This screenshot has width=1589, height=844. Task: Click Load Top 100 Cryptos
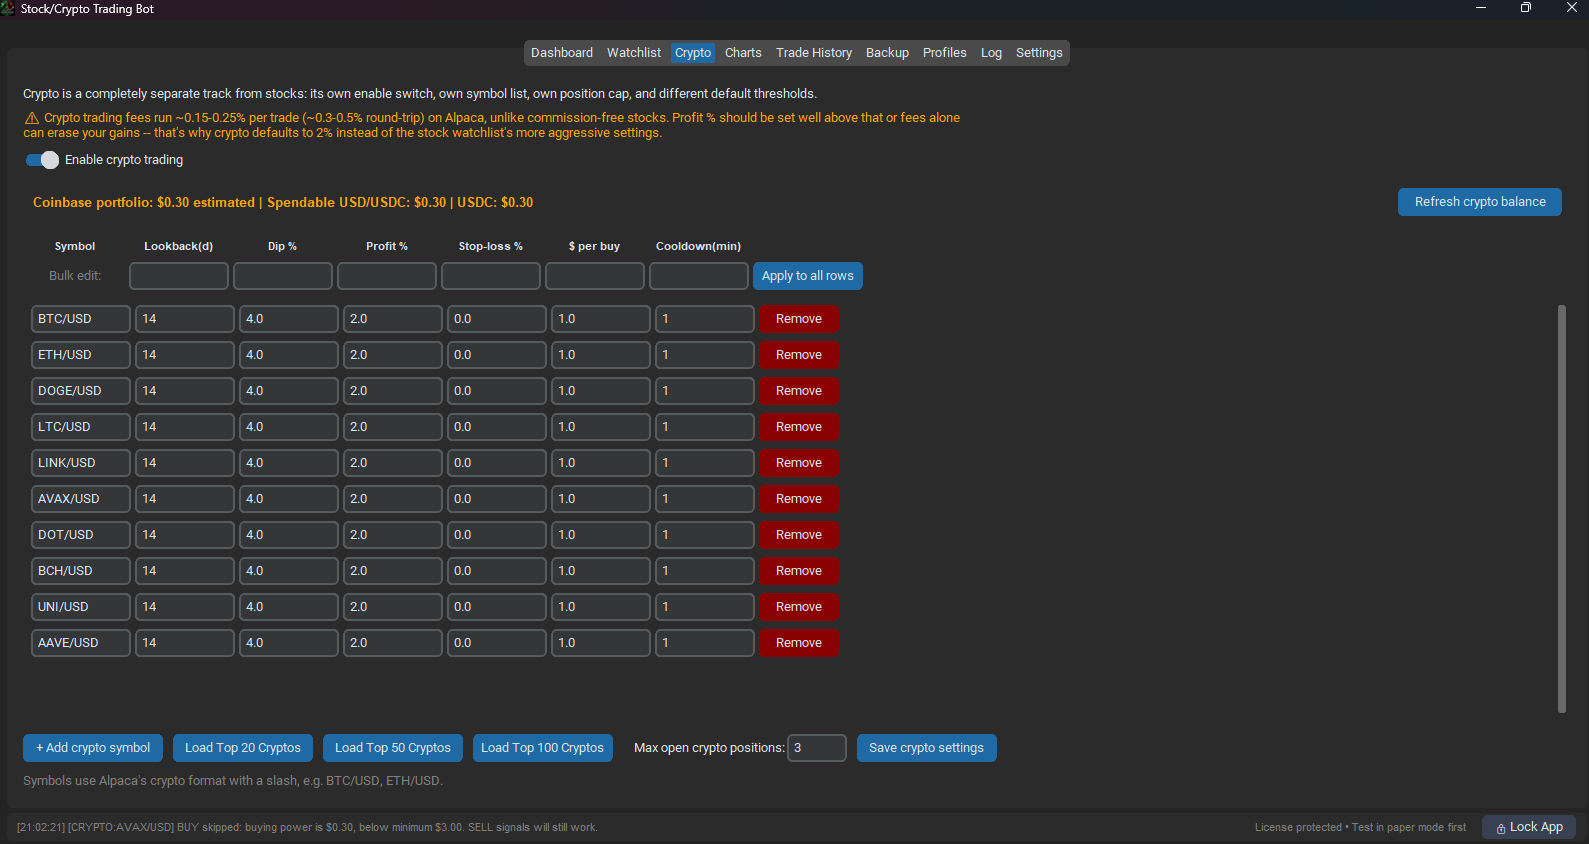tap(543, 748)
